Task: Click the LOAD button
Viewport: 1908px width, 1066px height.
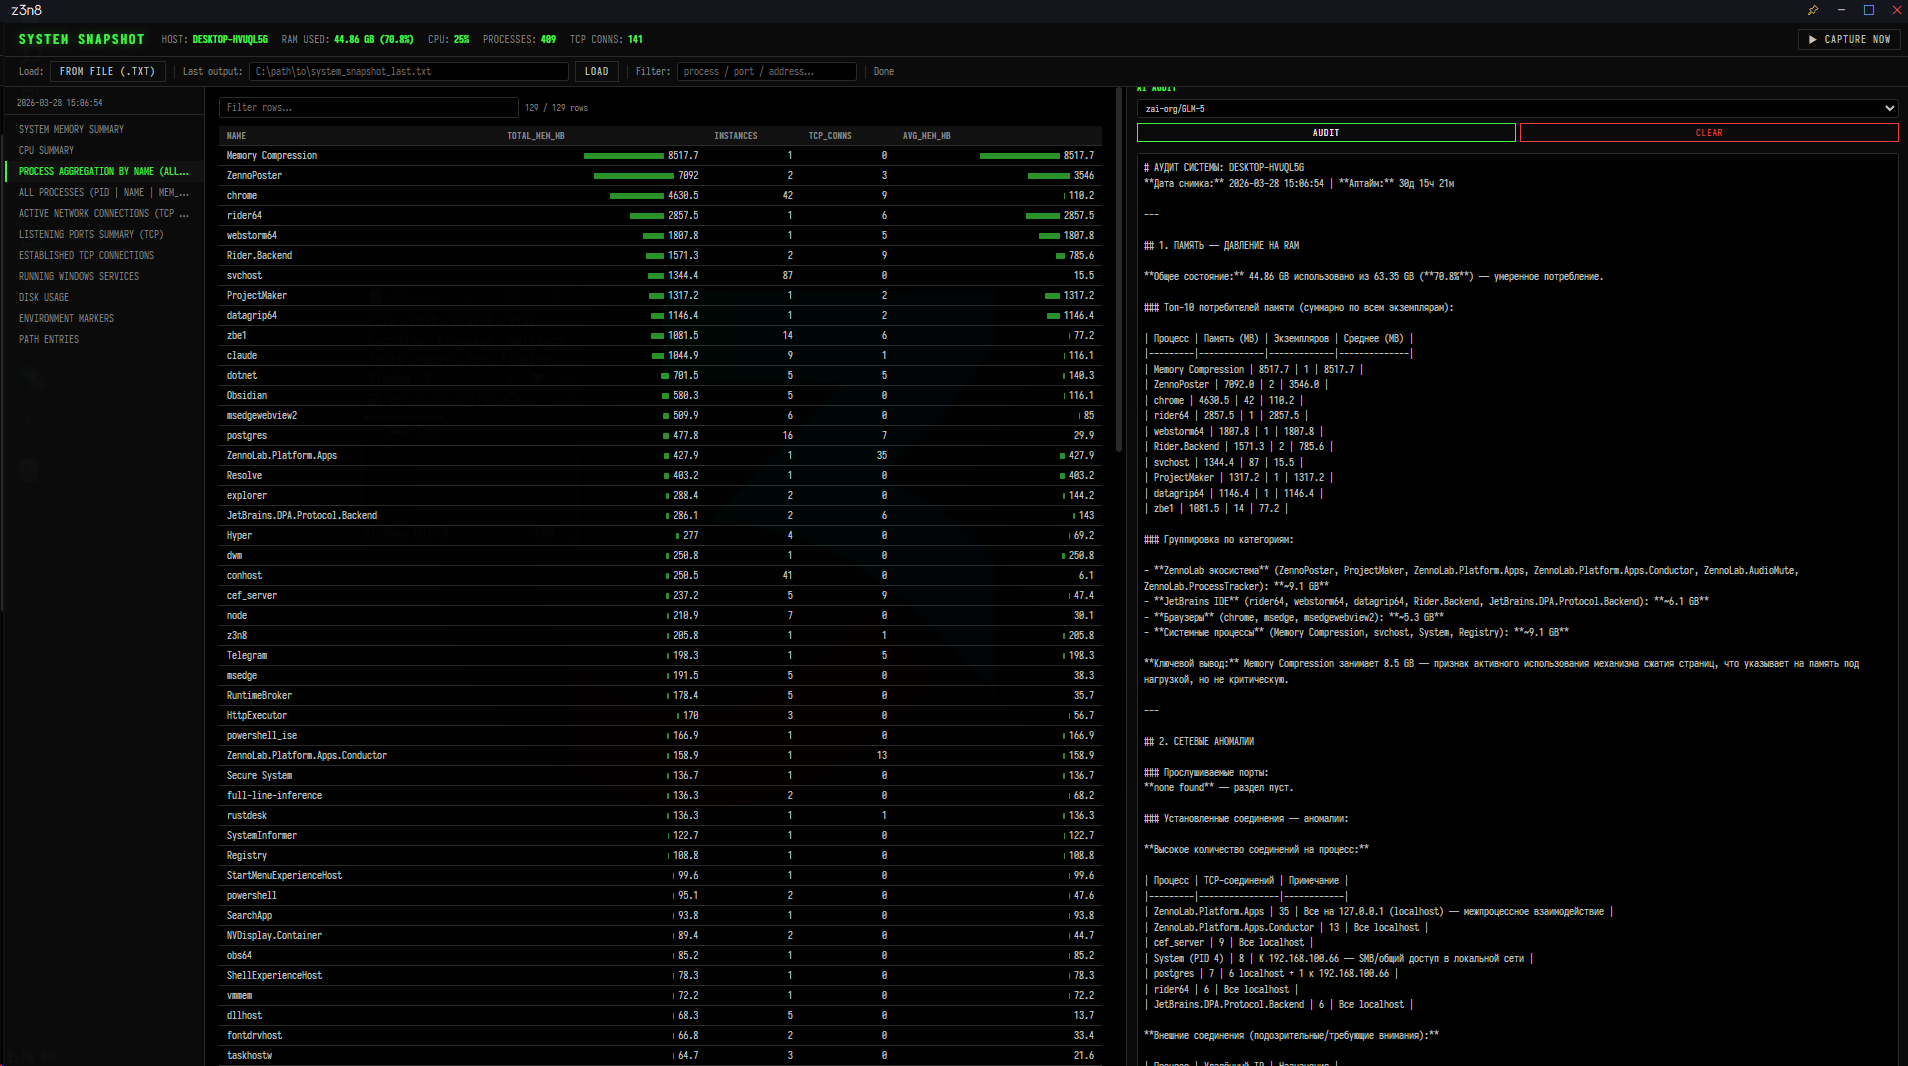Action: coord(596,72)
